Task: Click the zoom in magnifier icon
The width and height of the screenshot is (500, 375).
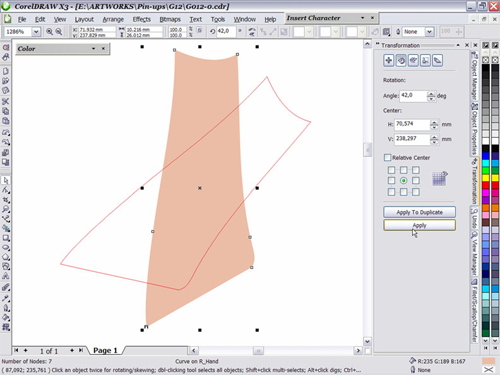Action: pos(49,32)
